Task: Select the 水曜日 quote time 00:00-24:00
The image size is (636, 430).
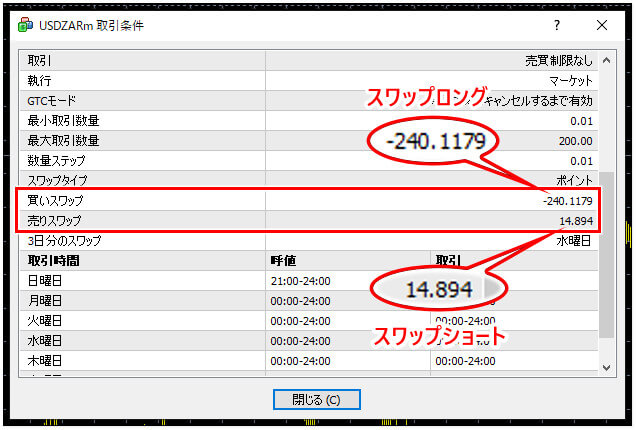Action: pos(301,341)
